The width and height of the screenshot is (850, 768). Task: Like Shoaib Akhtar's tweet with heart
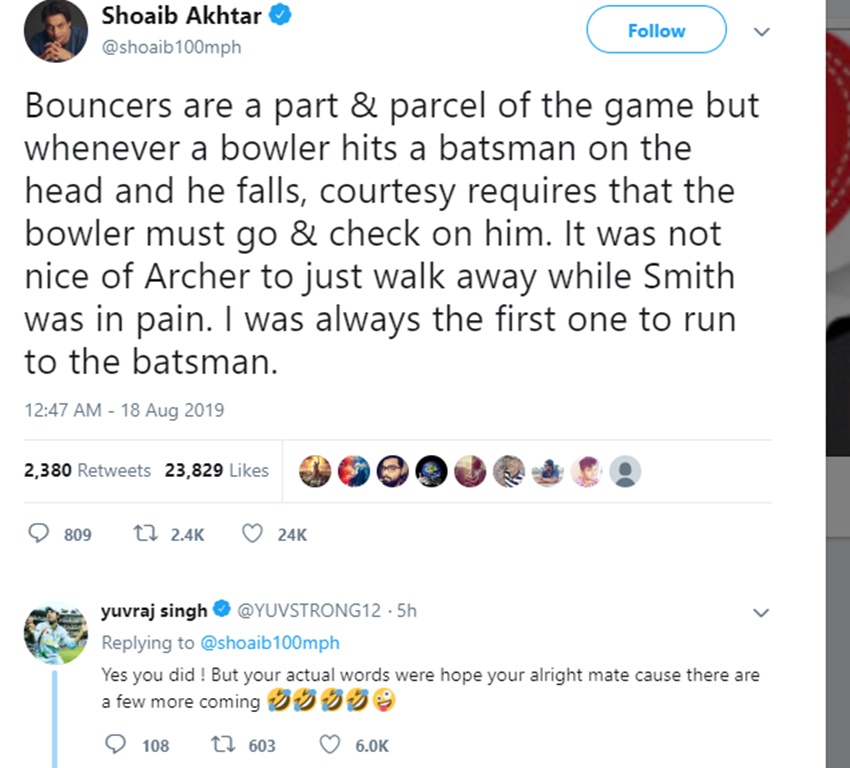pos(252,534)
